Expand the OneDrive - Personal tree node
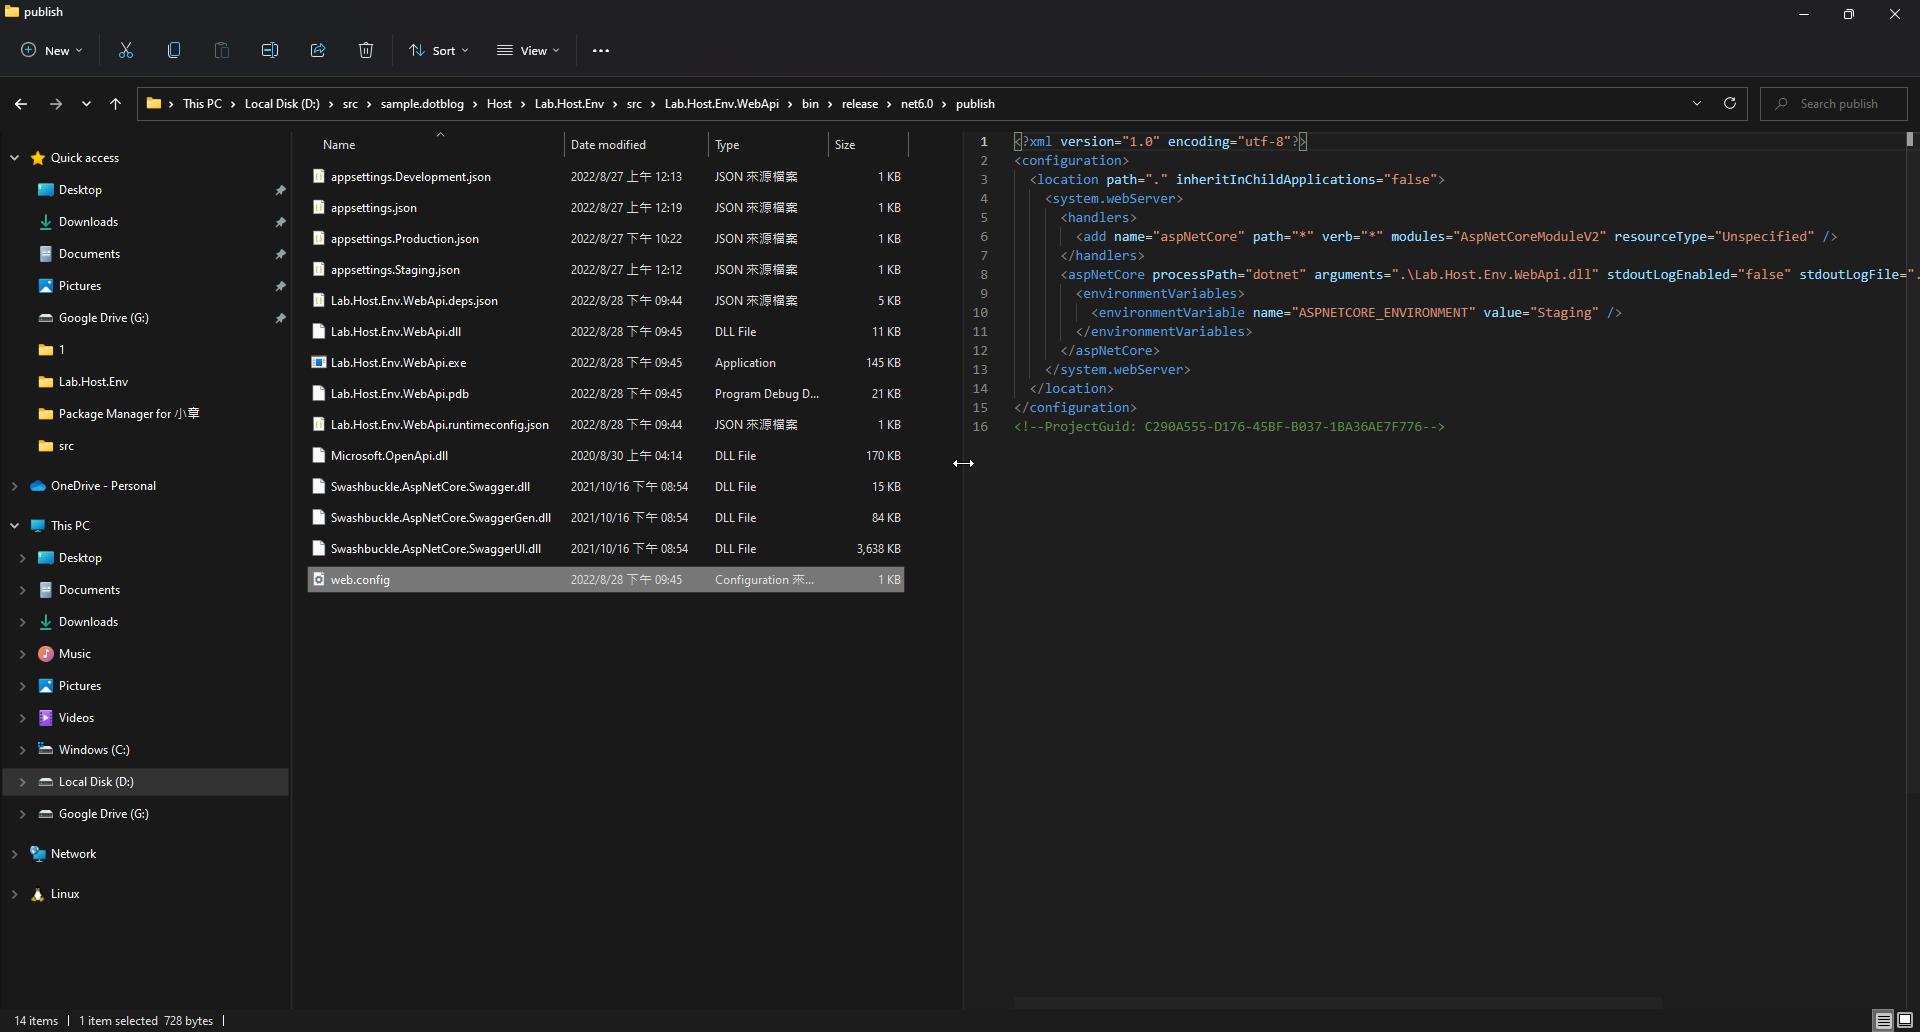 pos(14,486)
